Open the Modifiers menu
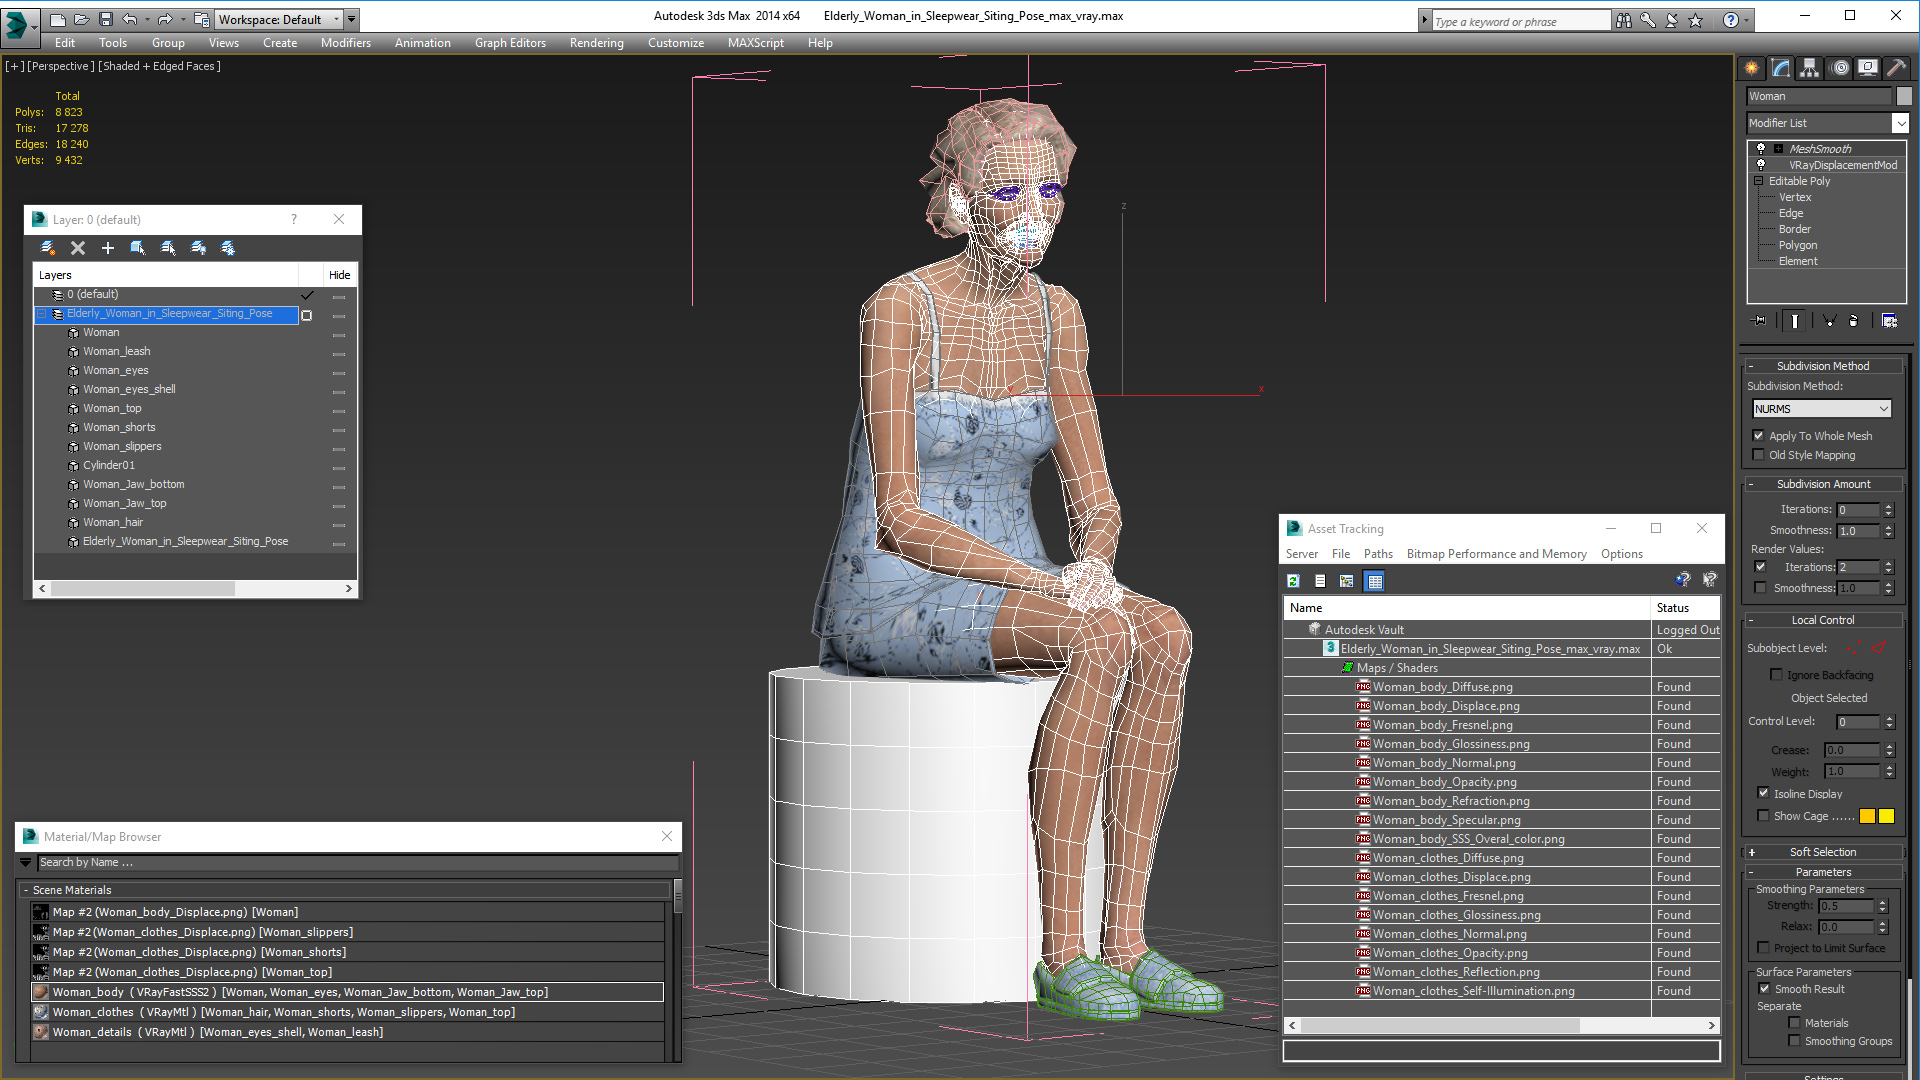 coord(346,43)
